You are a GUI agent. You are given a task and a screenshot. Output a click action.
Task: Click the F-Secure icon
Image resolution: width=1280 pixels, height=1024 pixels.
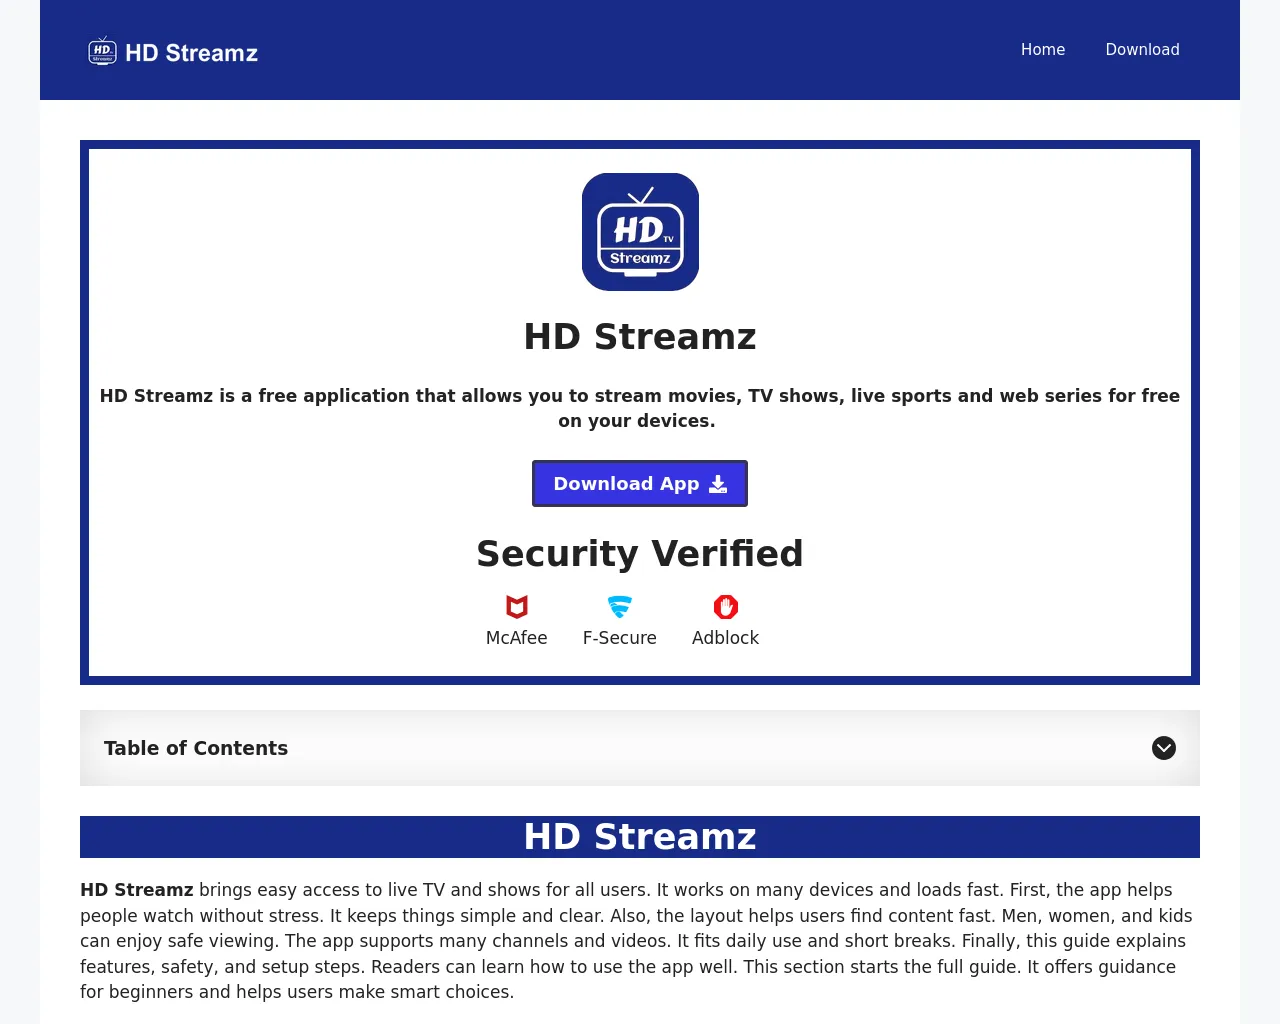620,607
